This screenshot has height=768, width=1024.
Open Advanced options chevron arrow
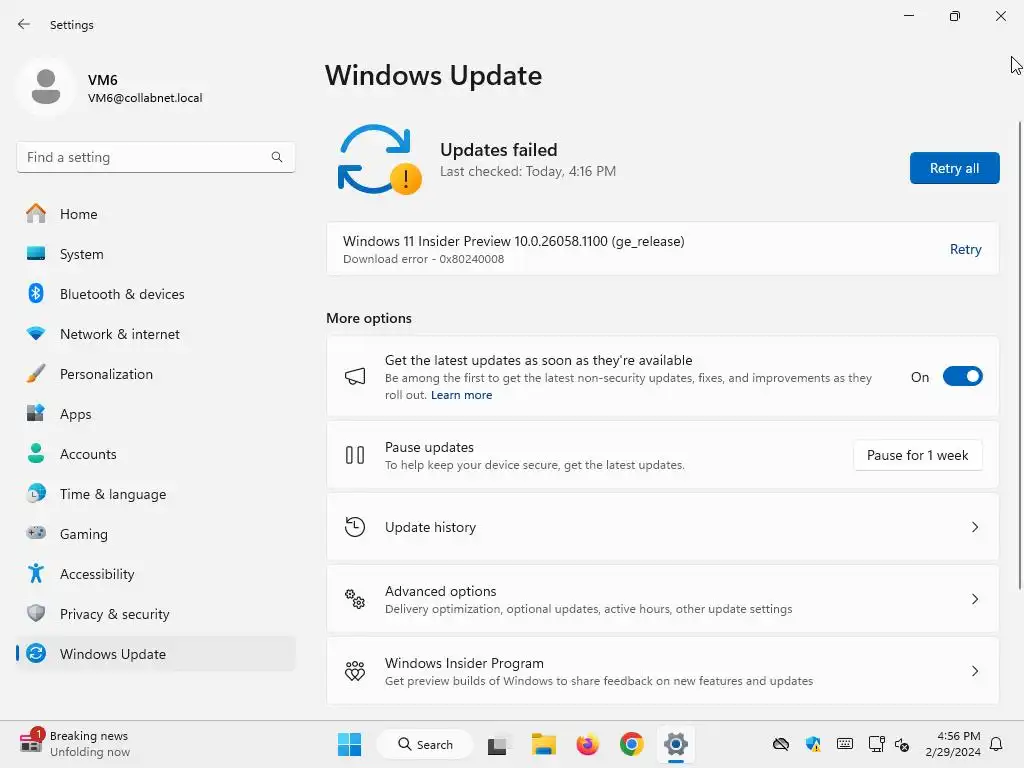point(975,599)
